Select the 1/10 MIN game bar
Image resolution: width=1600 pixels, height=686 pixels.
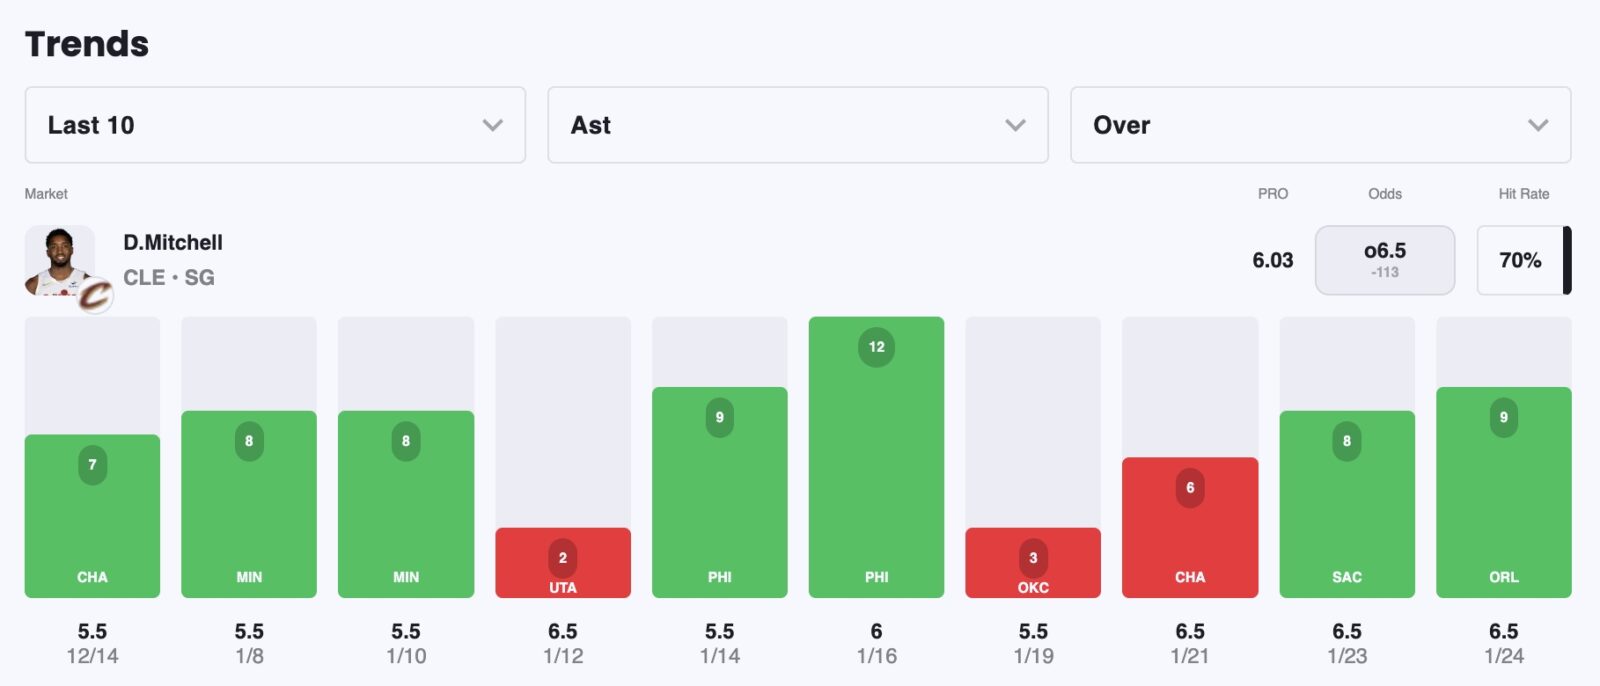click(406, 510)
